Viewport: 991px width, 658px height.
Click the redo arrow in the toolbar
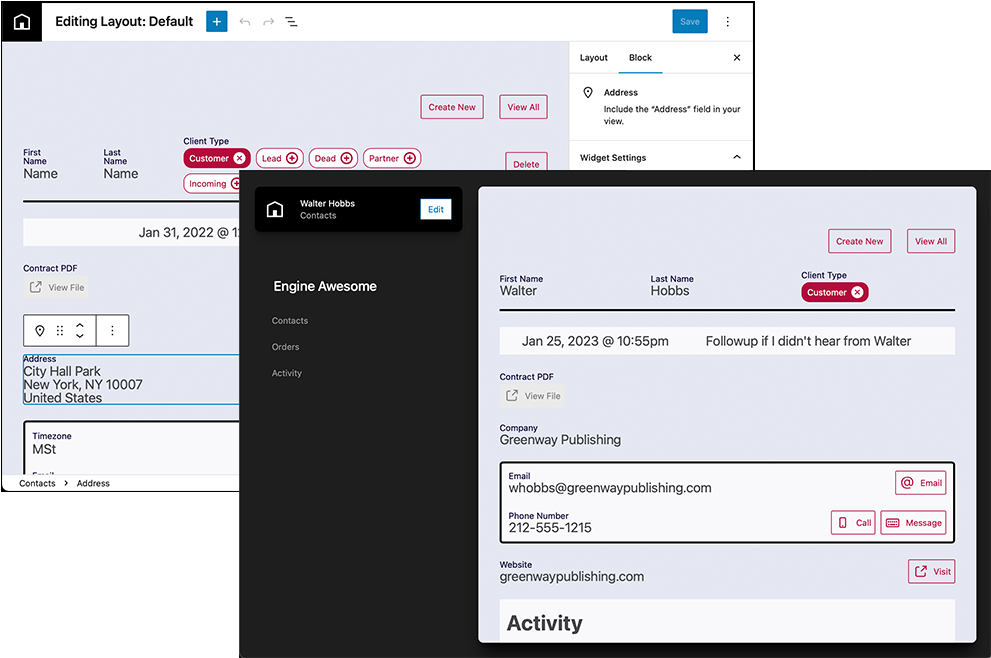[x=268, y=21]
